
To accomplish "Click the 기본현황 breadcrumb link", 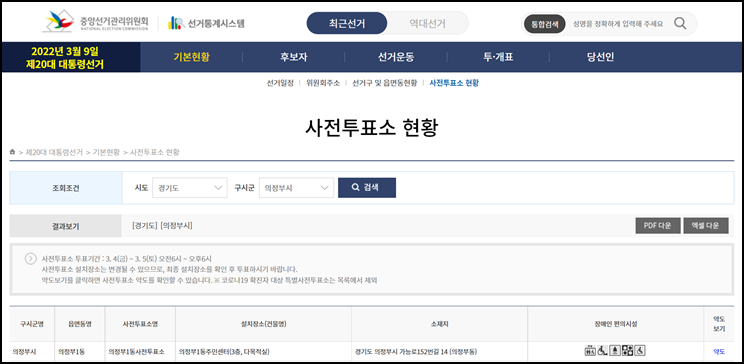I will click(x=106, y=152).
